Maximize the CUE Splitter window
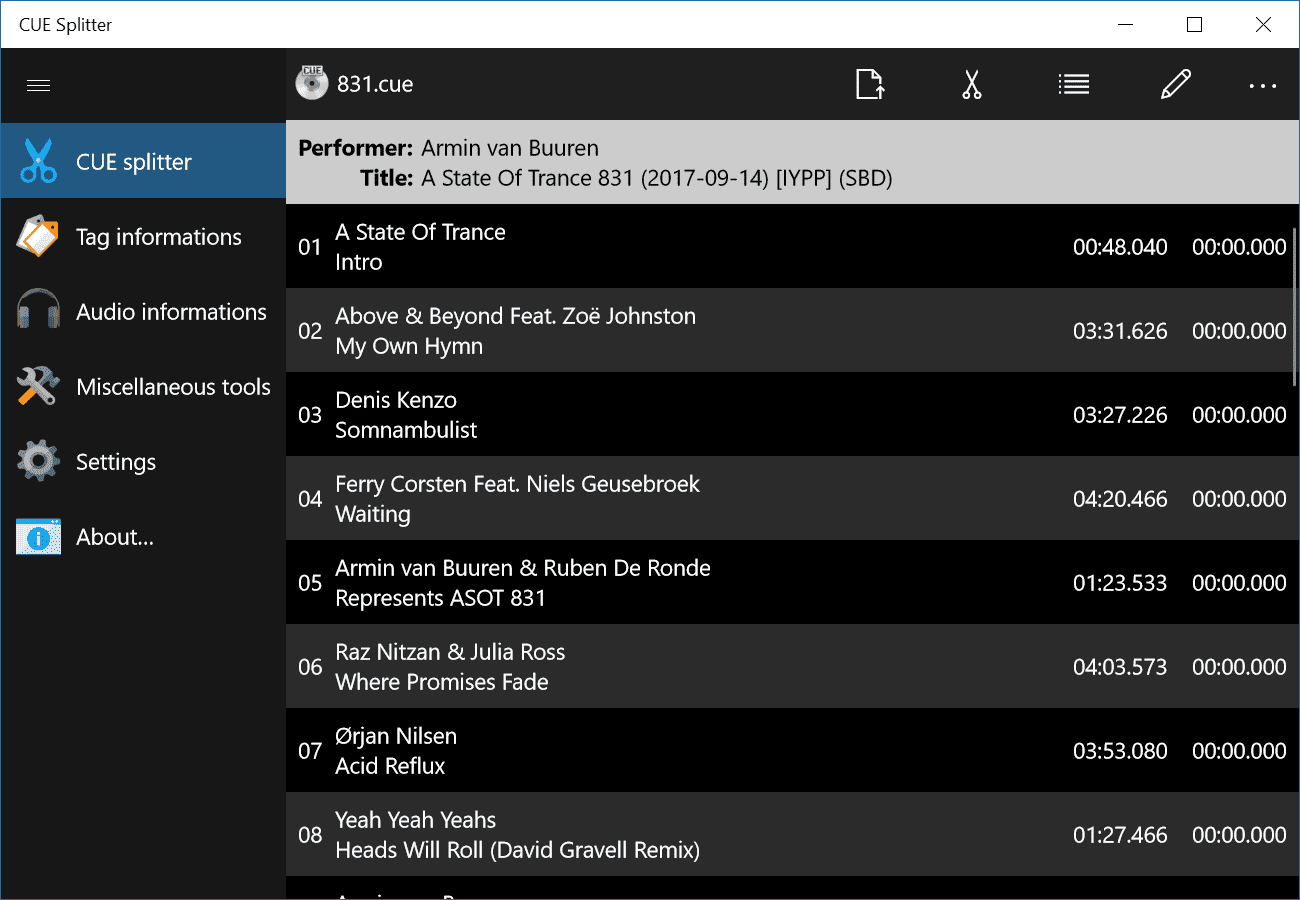 coord(1194,25)
